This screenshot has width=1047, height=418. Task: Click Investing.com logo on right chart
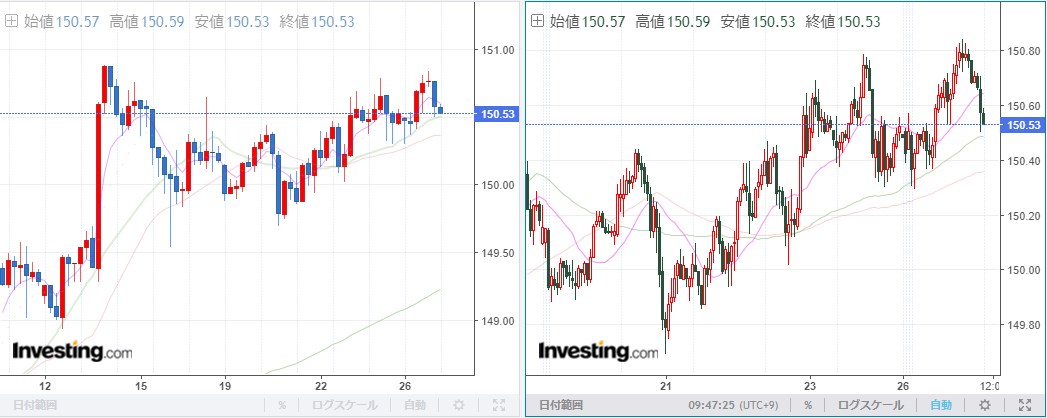click(598, 351)
